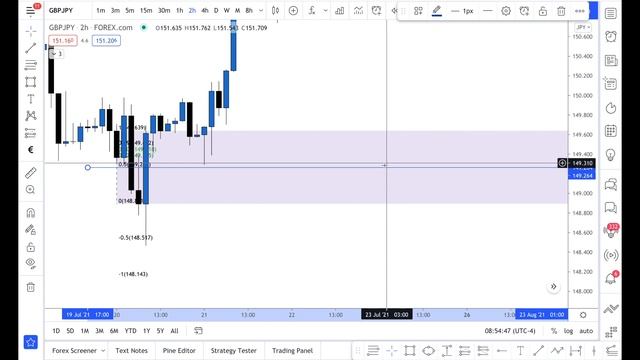Open the go to date icon

tap(198, 331)
